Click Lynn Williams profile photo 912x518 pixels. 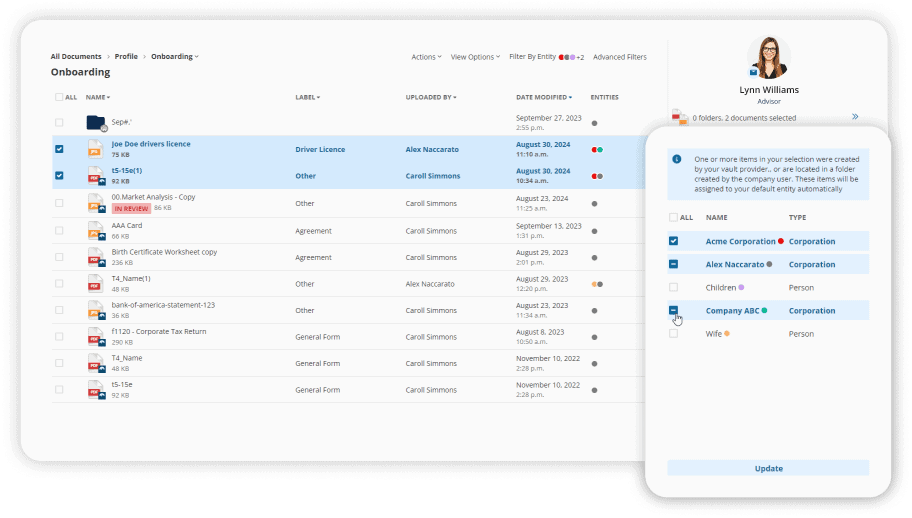pos(769,57)
